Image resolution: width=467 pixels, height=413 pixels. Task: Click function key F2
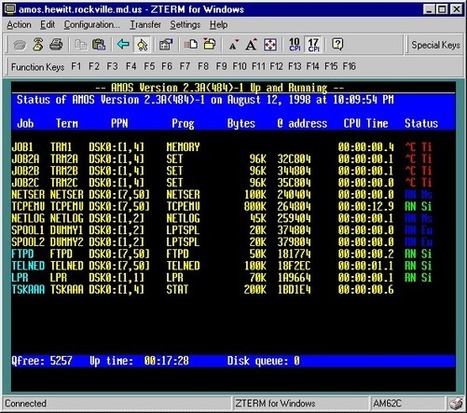94,66
